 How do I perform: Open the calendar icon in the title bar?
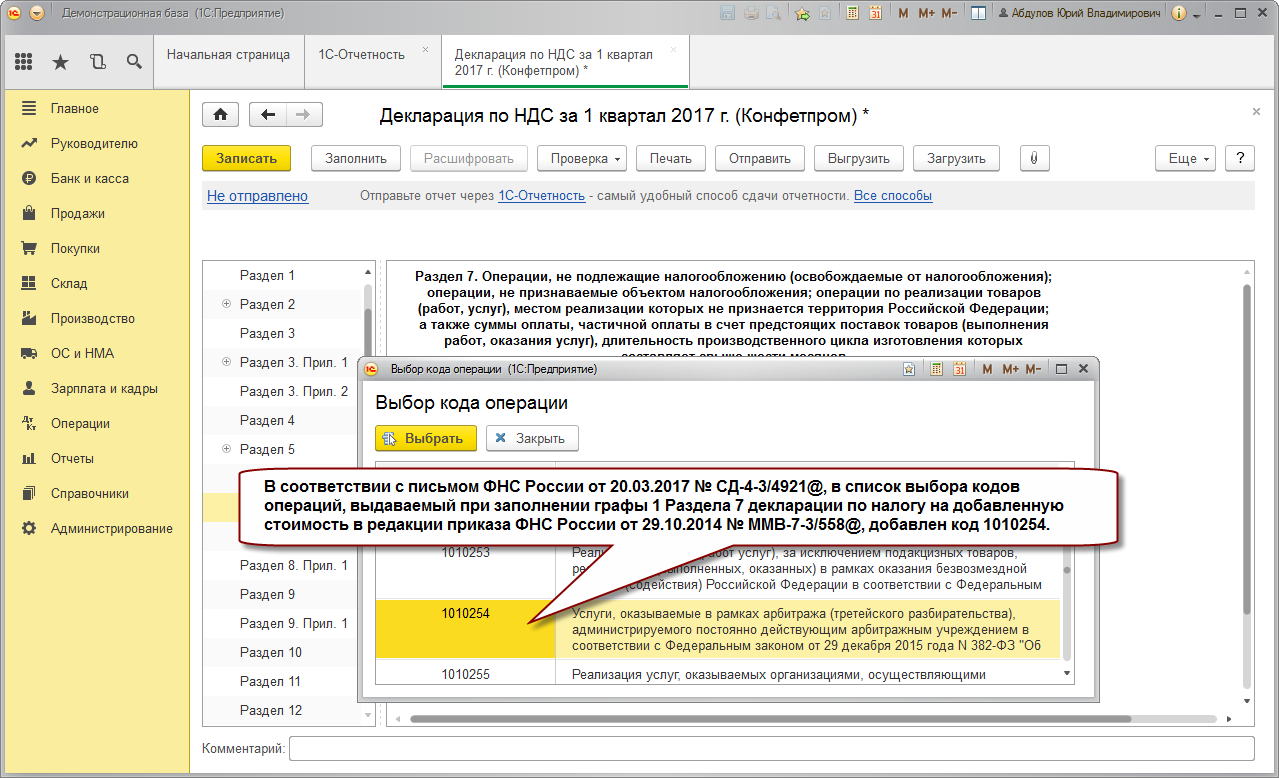coord(875,13)
